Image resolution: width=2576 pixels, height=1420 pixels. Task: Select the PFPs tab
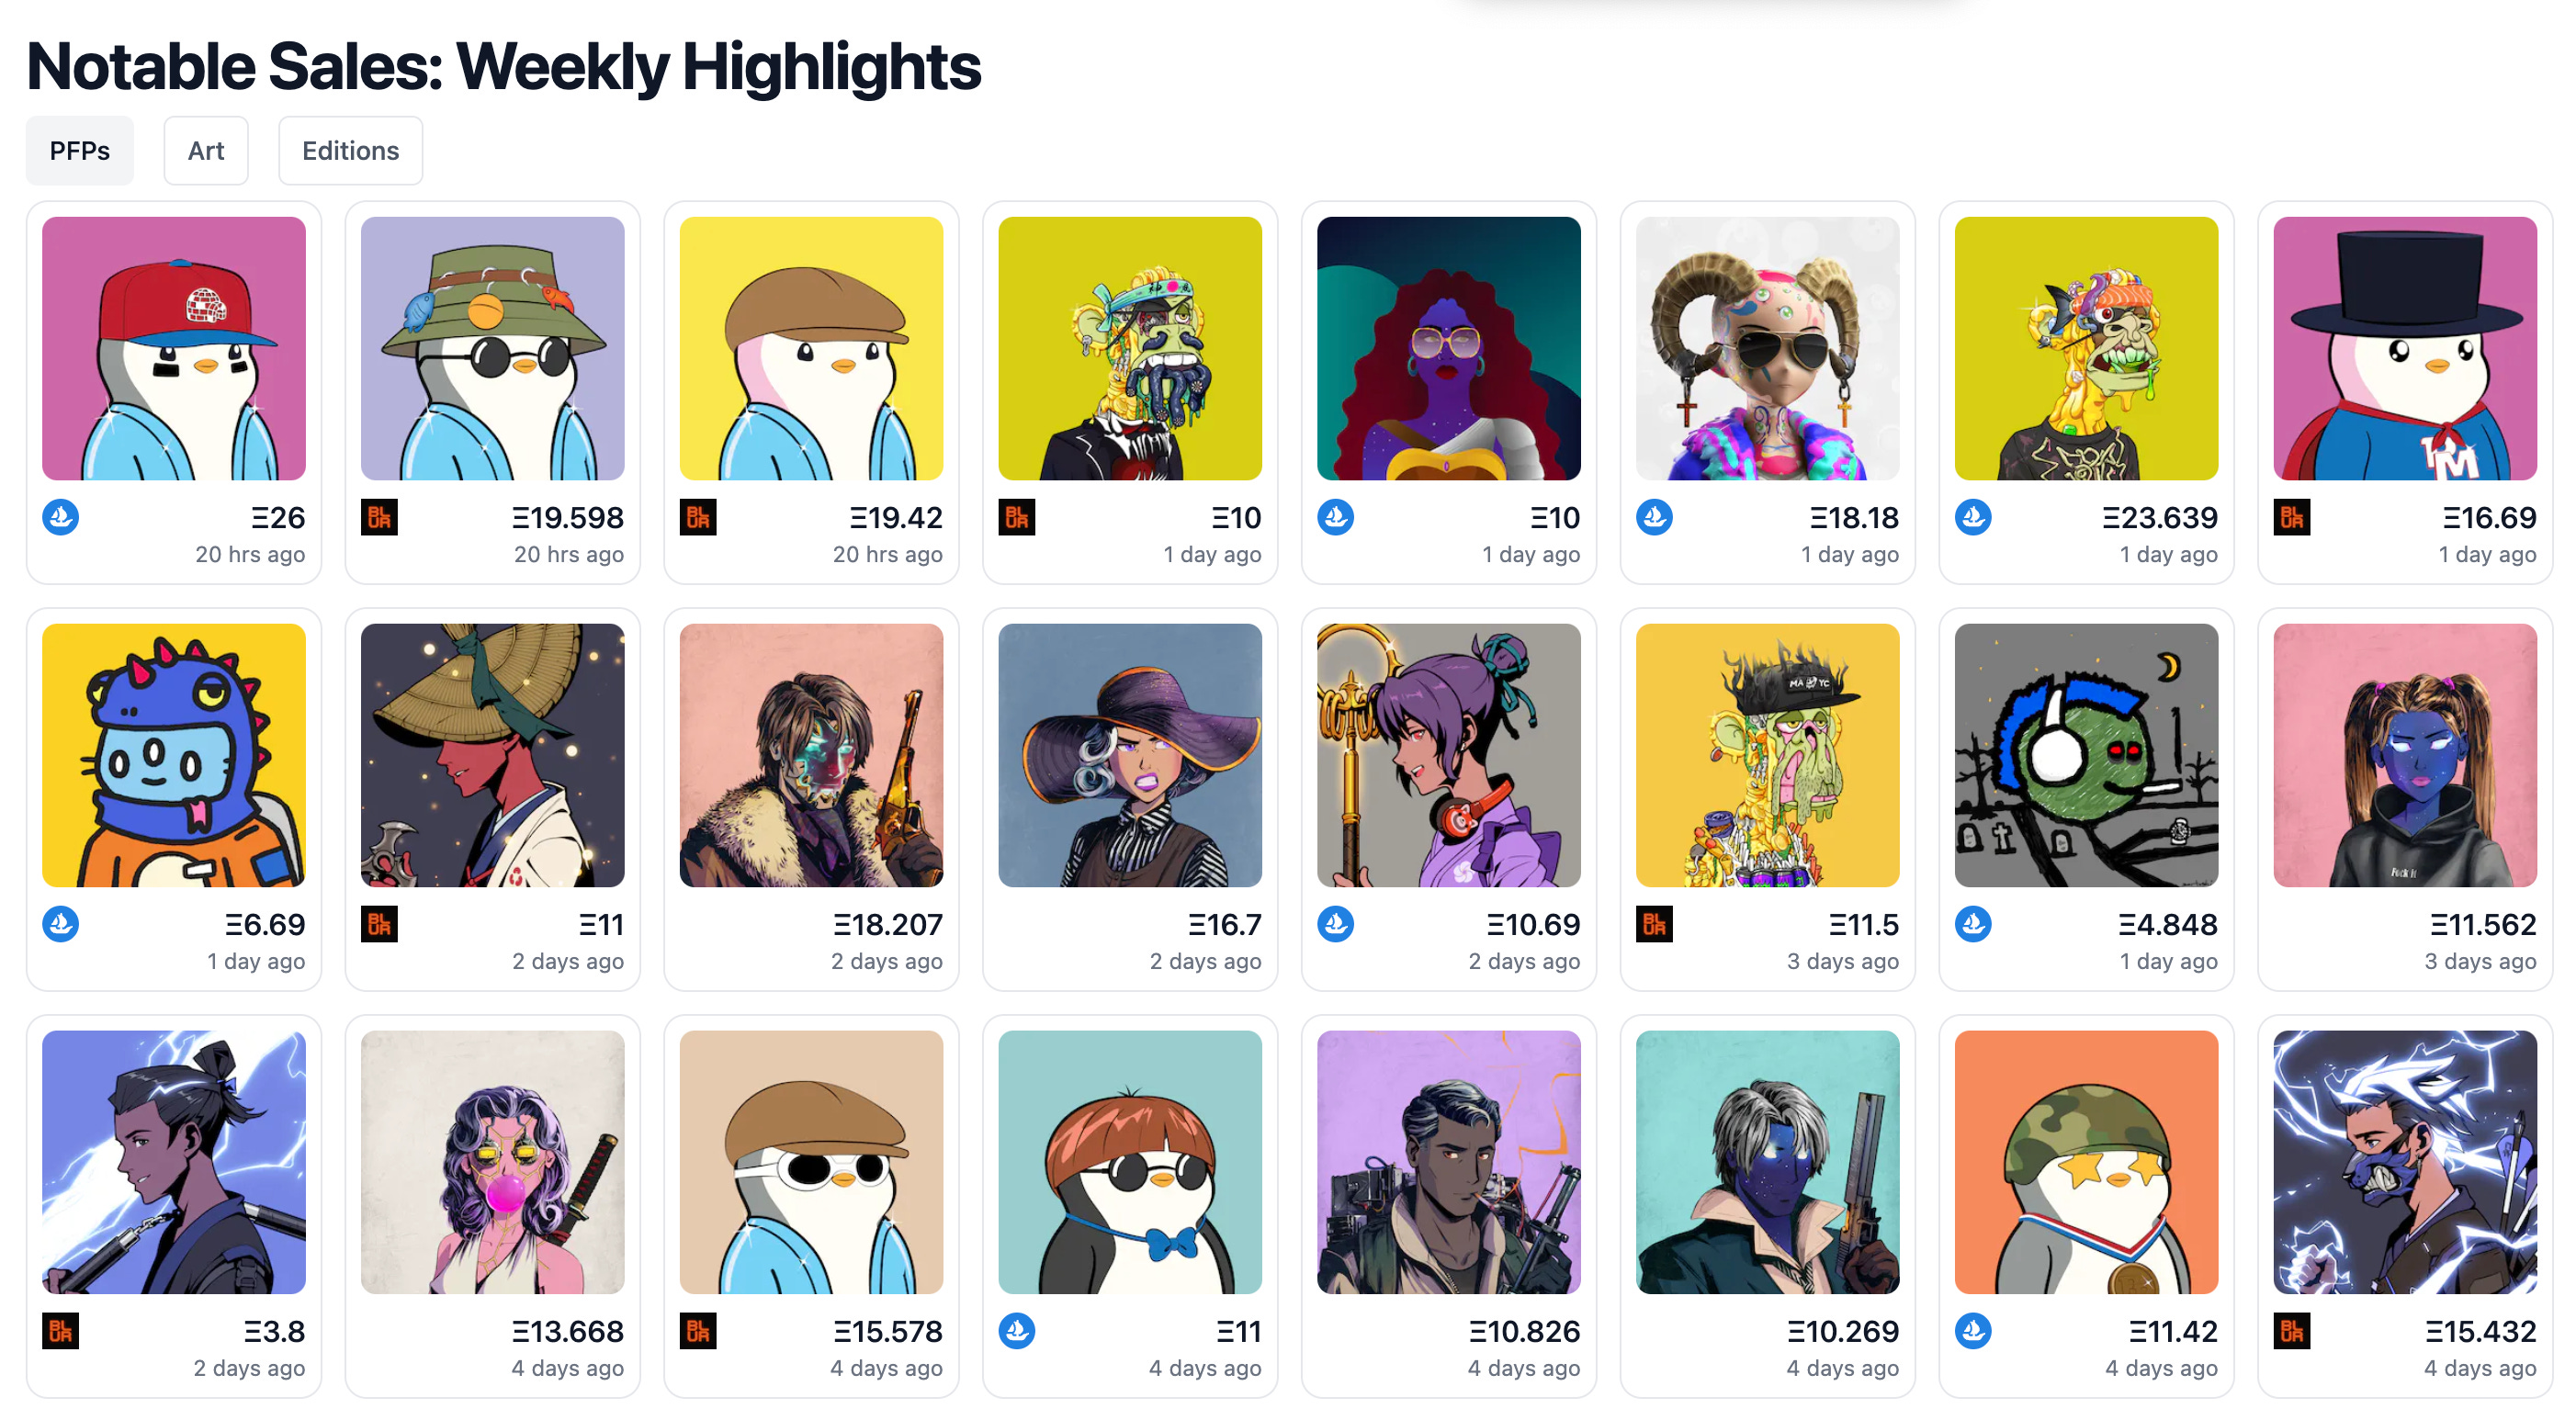click(80, 151)
